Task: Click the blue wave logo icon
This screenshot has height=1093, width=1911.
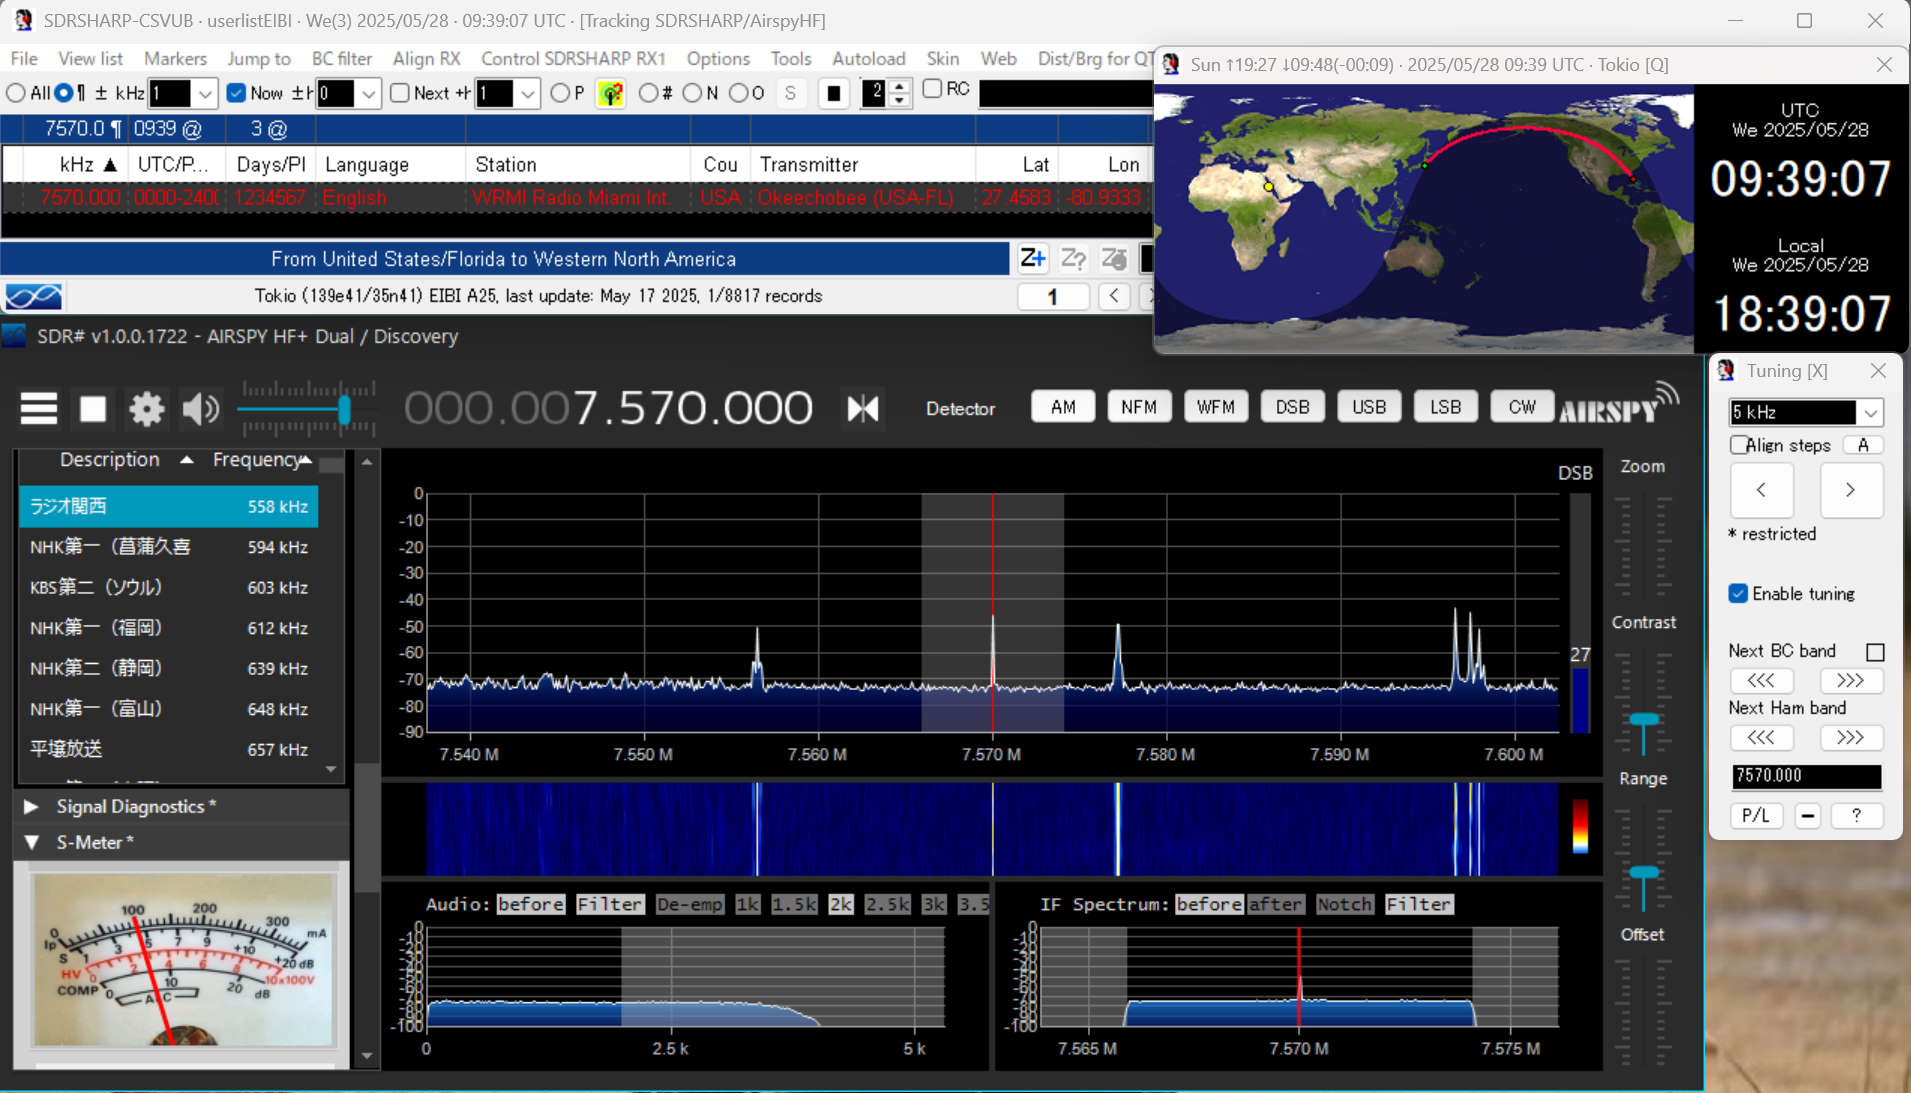Action: point(34,296)
